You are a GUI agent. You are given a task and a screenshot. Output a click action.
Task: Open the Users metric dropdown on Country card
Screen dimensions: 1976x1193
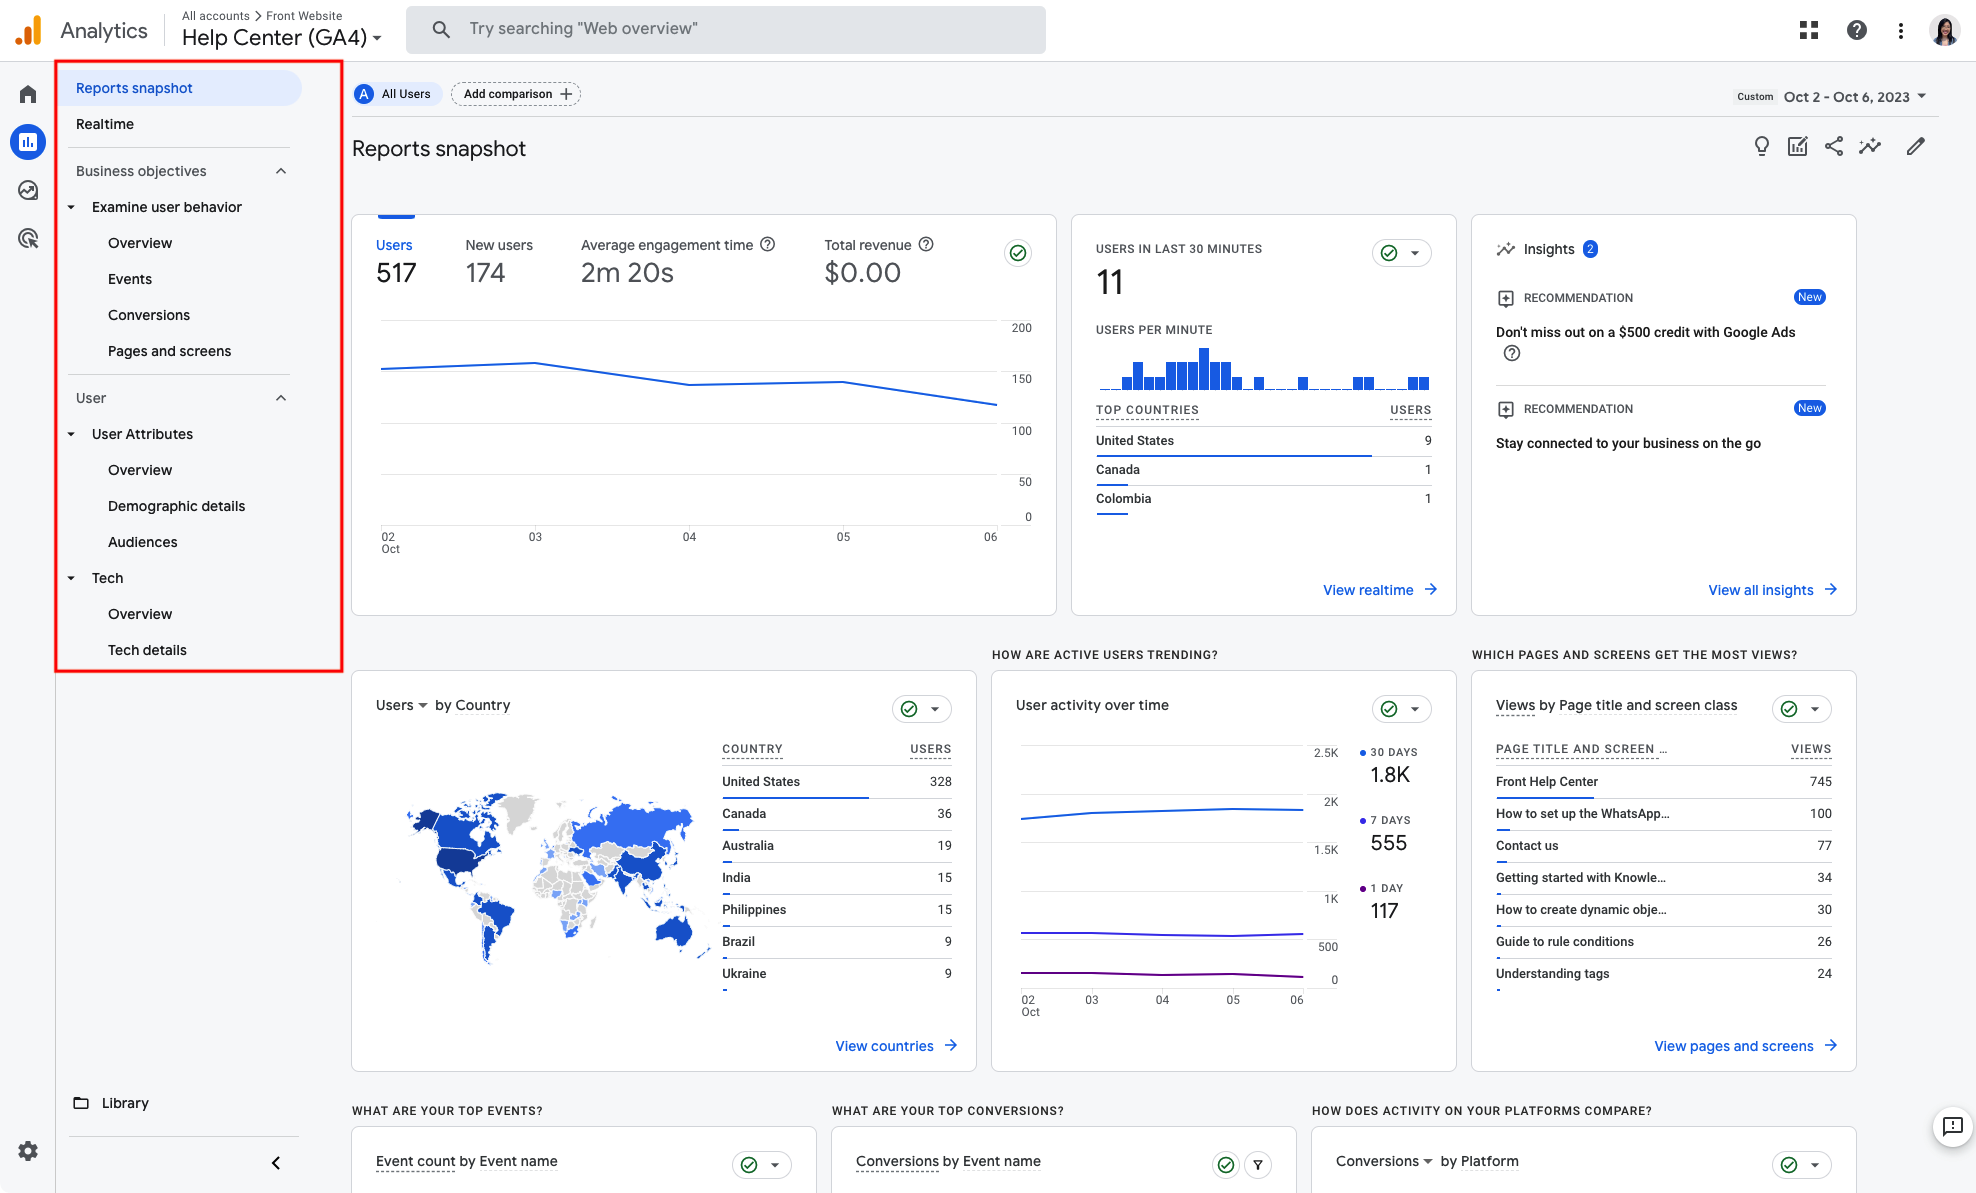point(402,705)
